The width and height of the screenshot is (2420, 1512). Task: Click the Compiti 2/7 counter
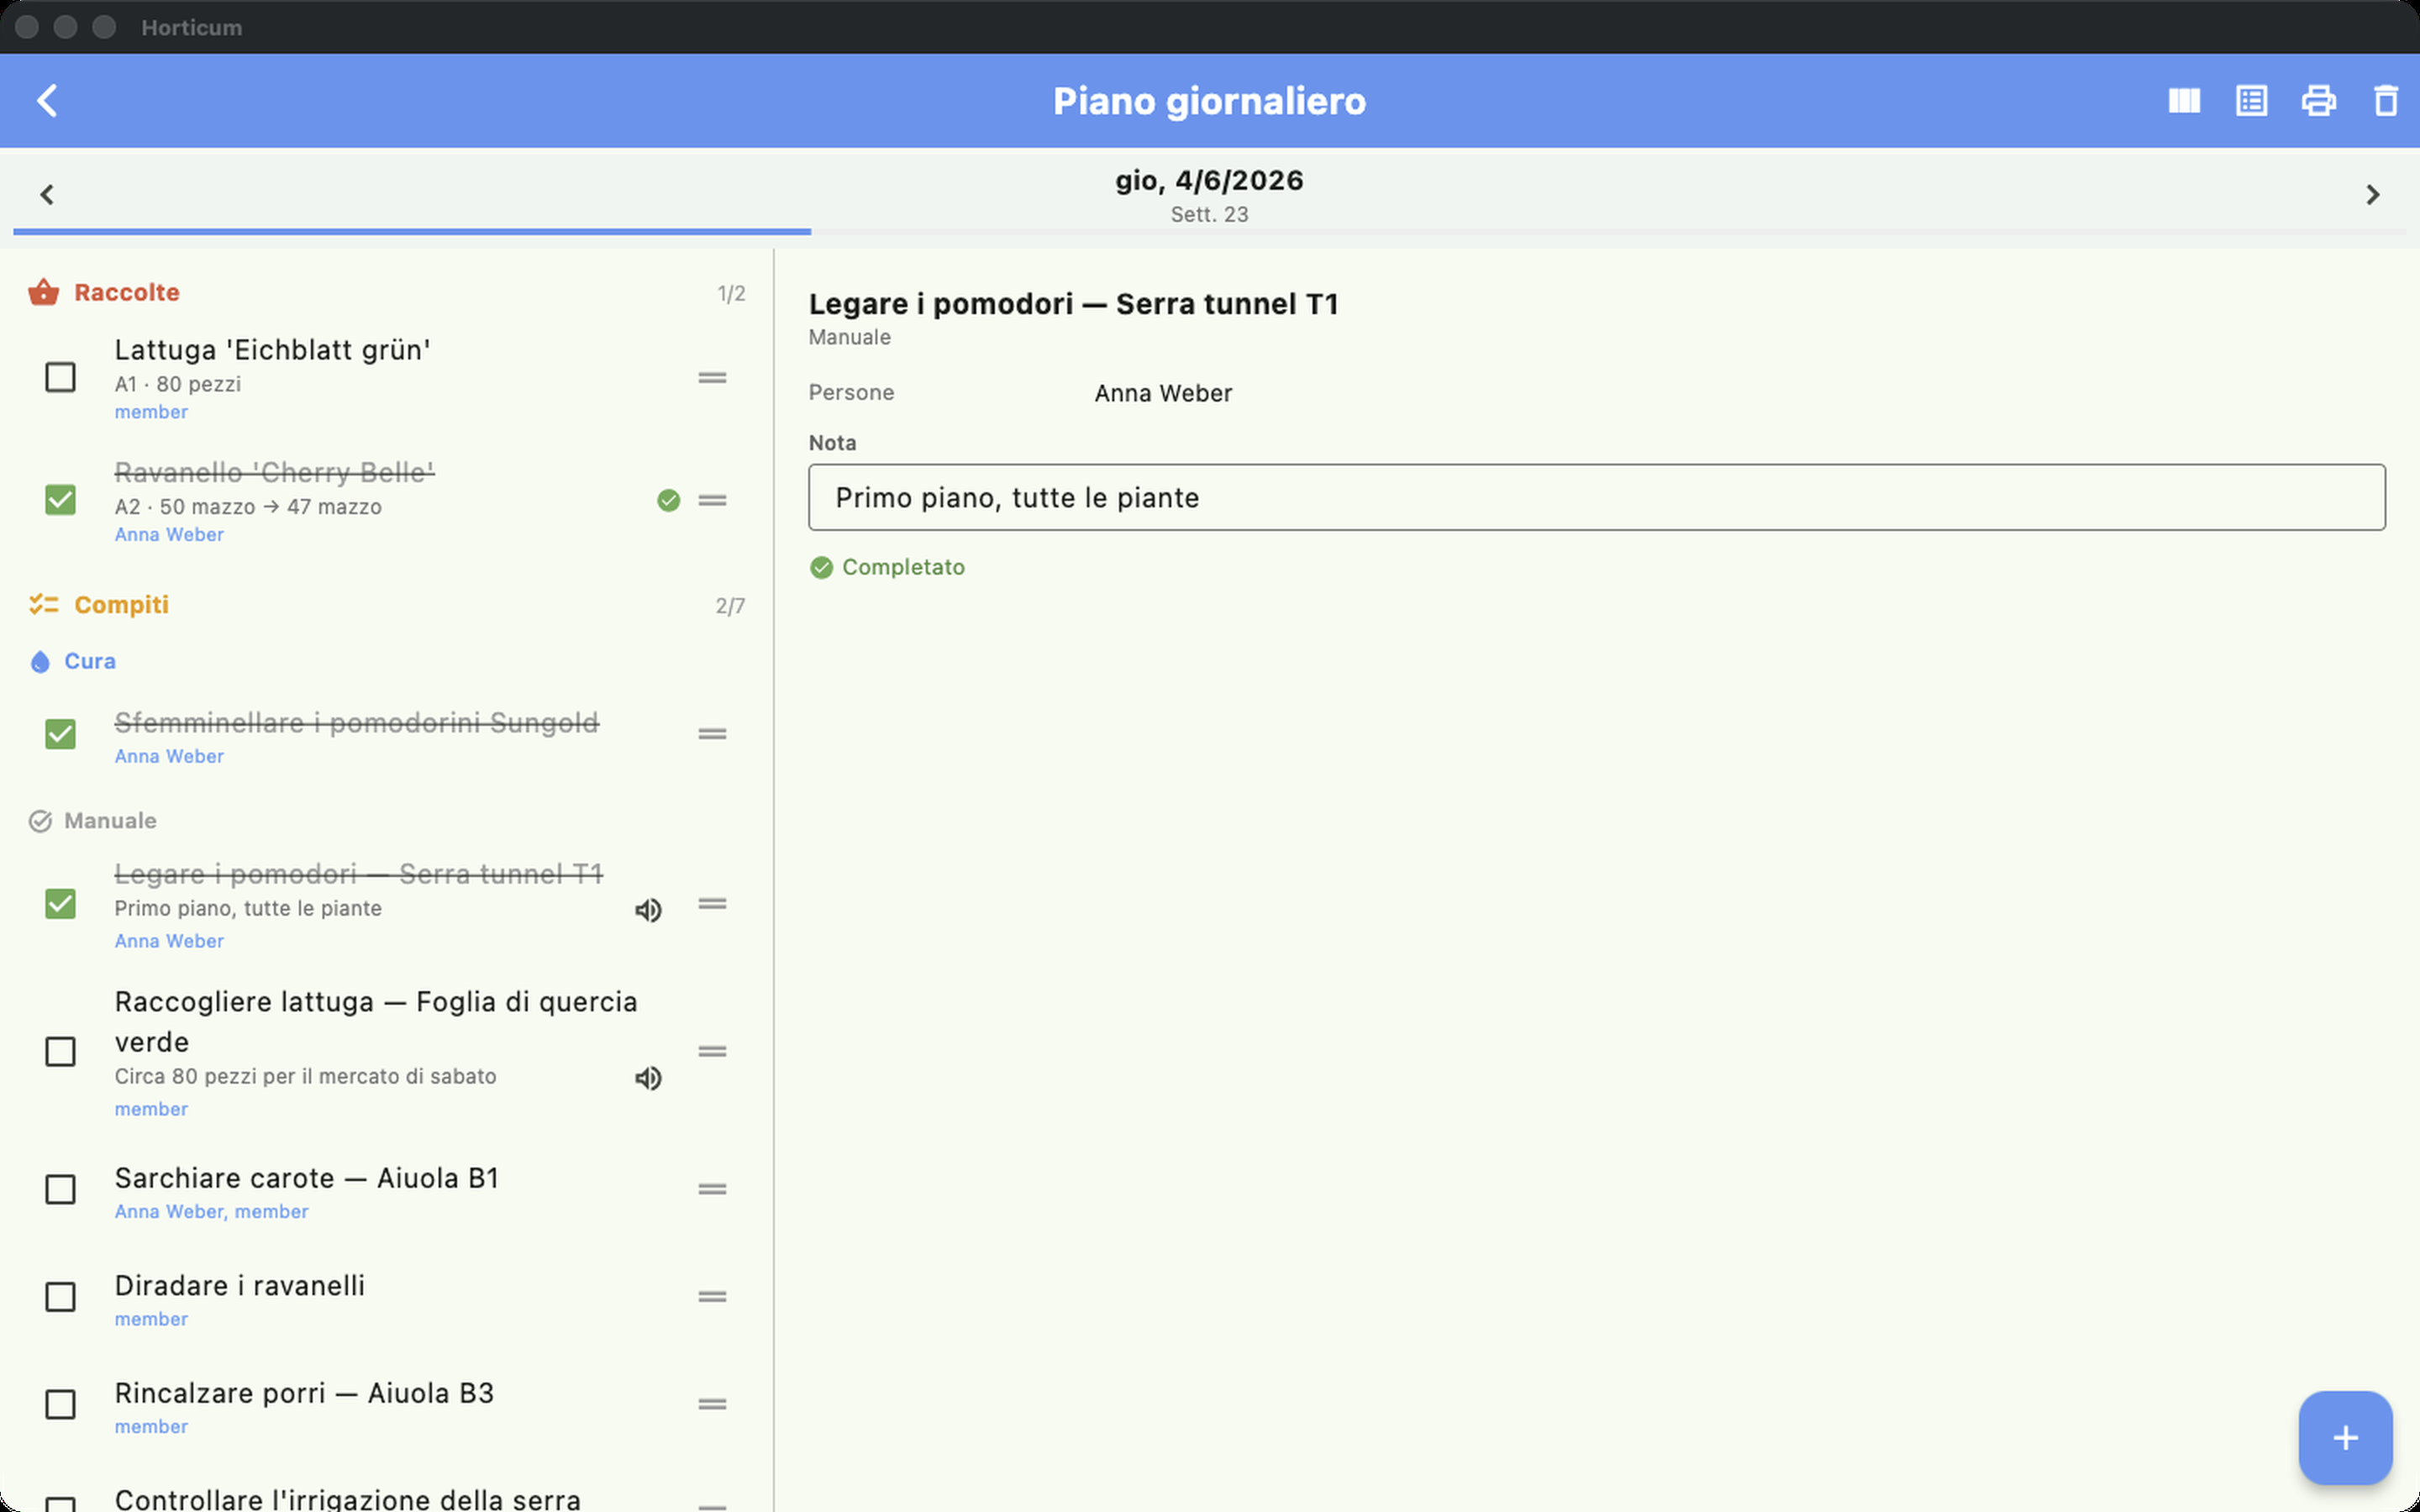tap(730, 606)
